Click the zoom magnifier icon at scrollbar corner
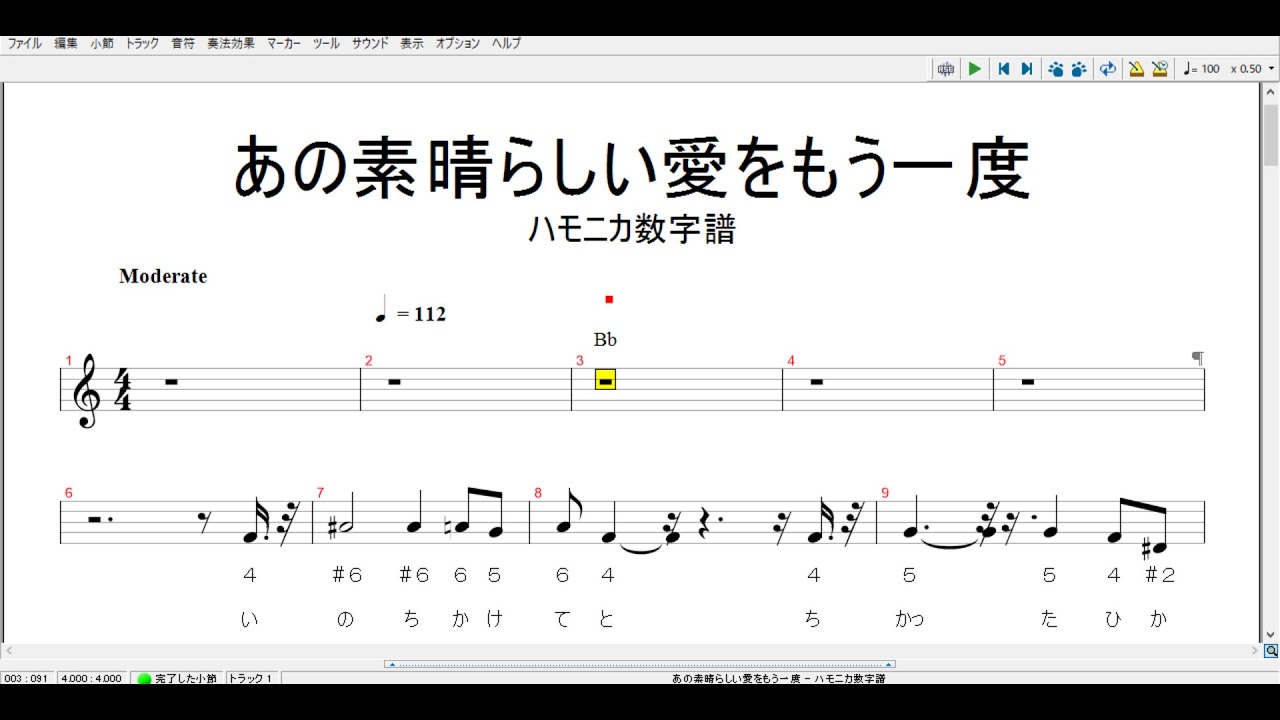The width and height of the screenshot is (1280, 720). point(1270,651)
